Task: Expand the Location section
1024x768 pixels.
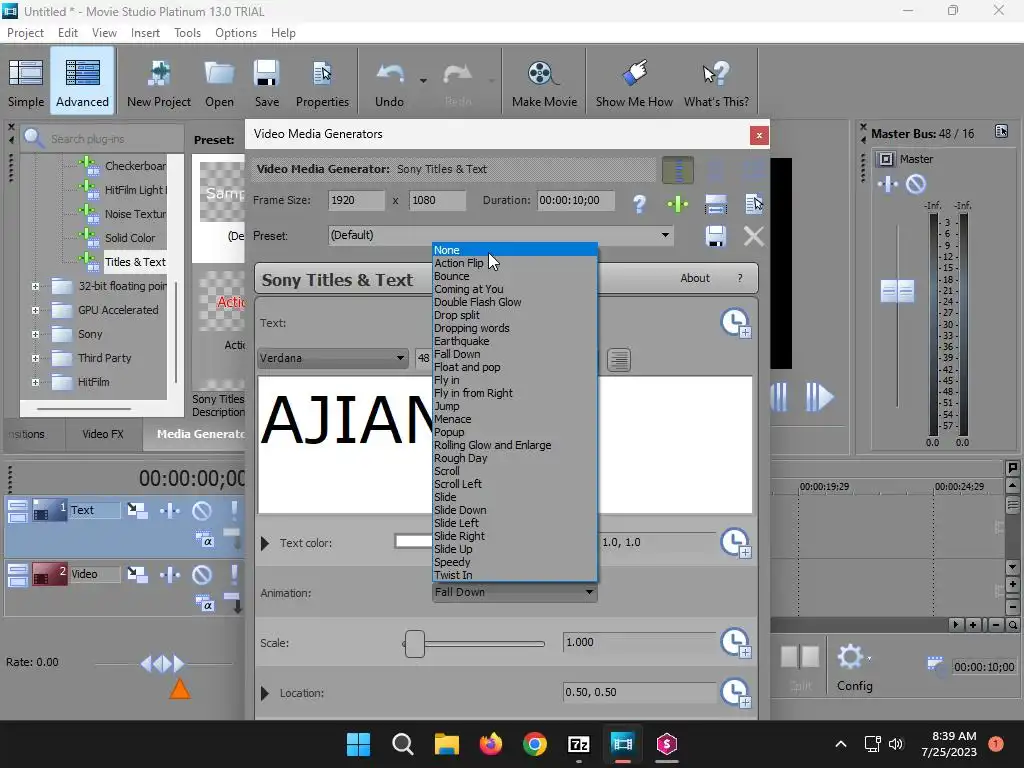Action: (x=264, y=693)
